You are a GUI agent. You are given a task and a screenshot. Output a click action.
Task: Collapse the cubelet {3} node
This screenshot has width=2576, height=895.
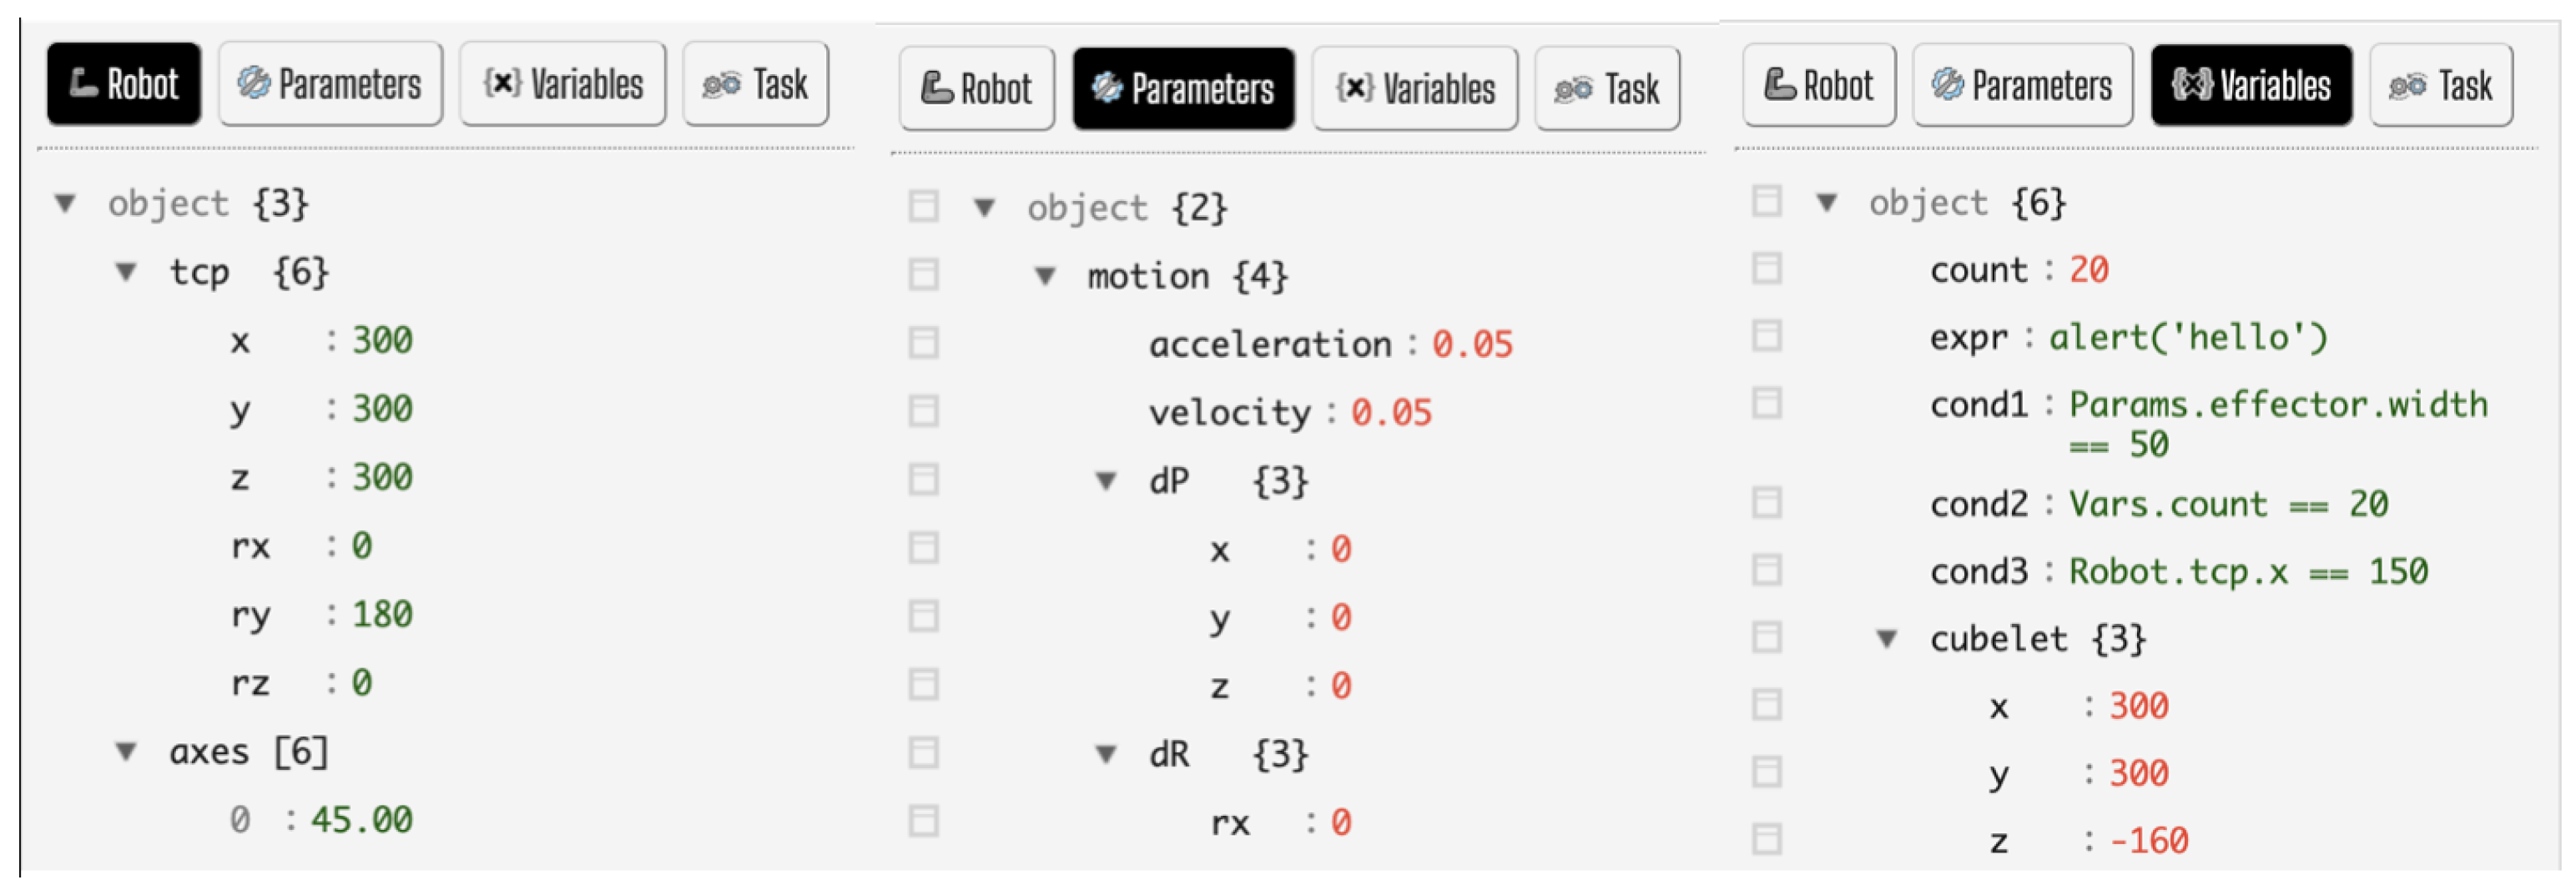1886,637
